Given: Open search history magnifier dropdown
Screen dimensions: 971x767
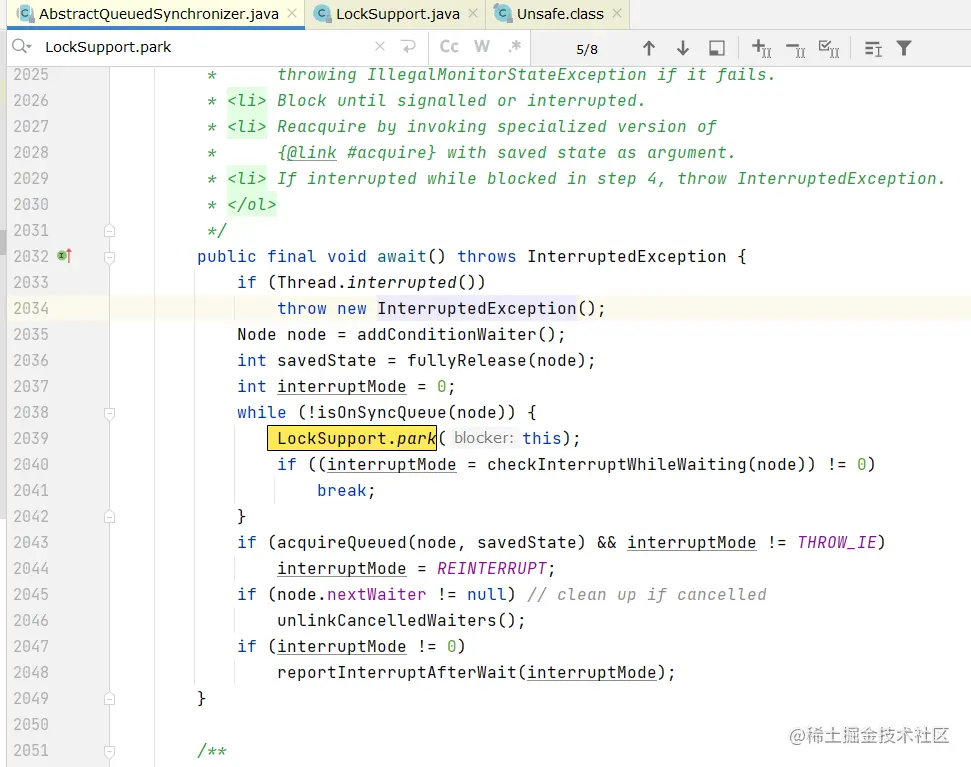Looking at the screenshot, I should pos(21,47).
